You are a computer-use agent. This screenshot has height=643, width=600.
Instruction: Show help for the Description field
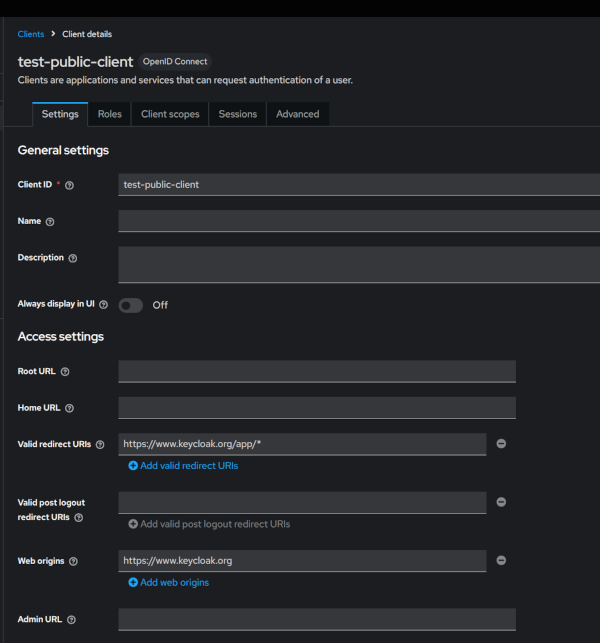point(73,258)
